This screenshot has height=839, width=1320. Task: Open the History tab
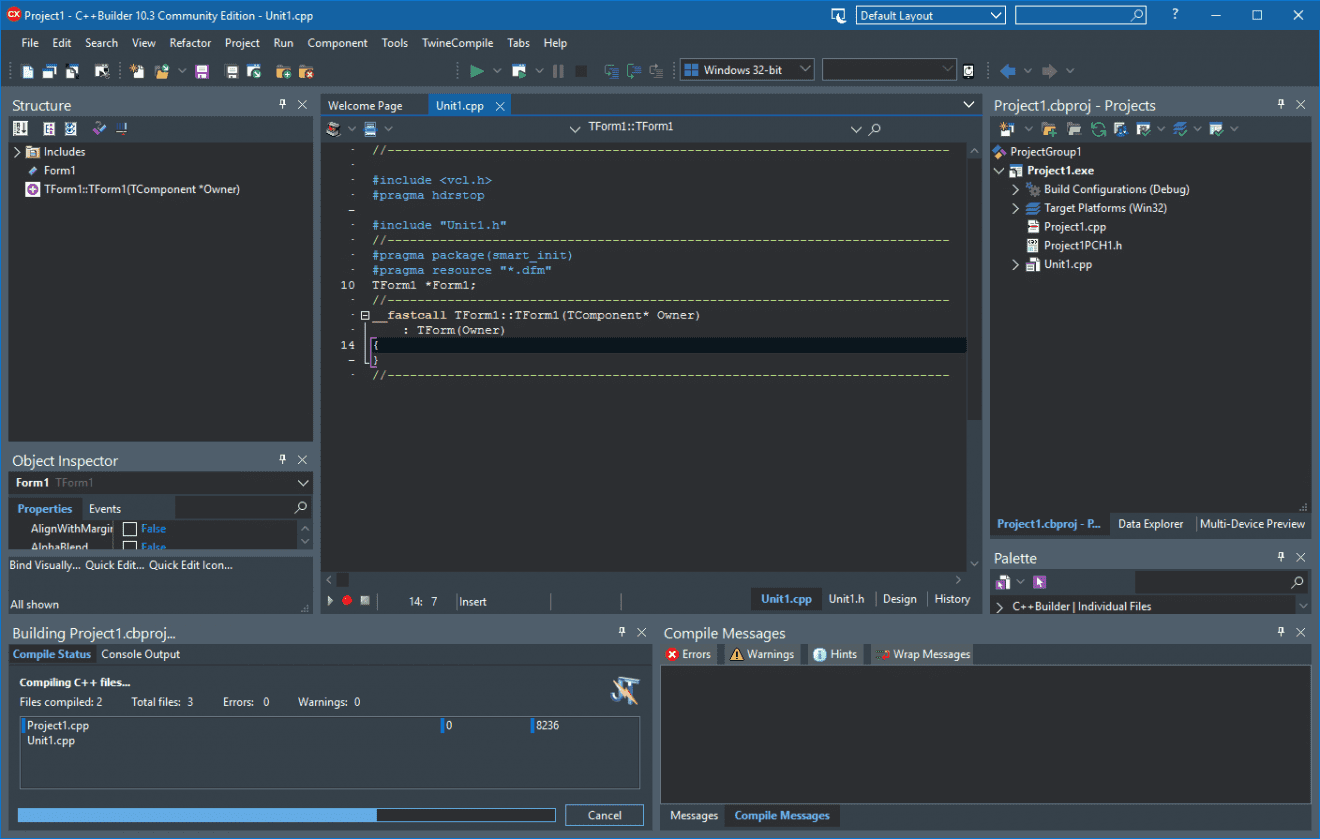coord(952,599)
